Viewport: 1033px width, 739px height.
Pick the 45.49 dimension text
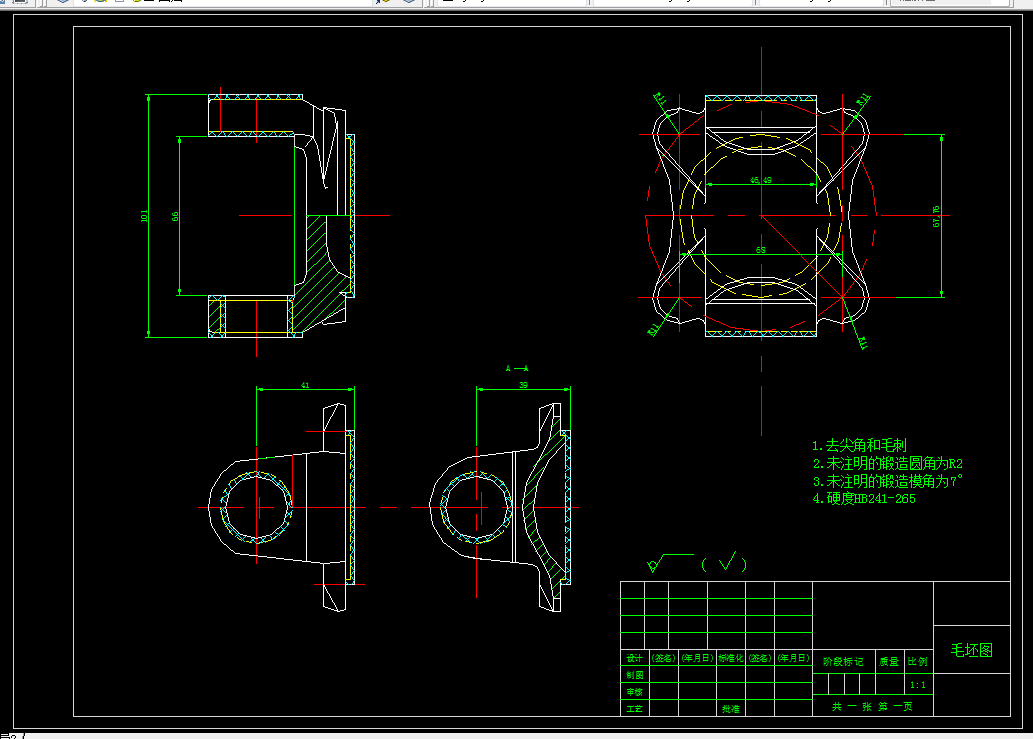(761, 180)
